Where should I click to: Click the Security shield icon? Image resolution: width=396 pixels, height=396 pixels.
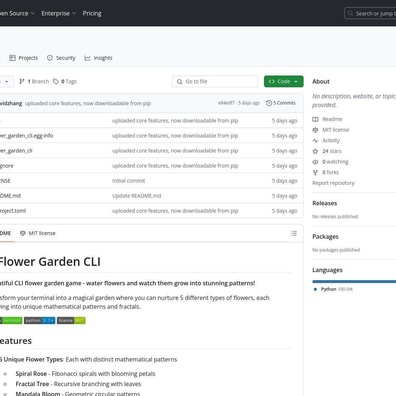(50, 58)
